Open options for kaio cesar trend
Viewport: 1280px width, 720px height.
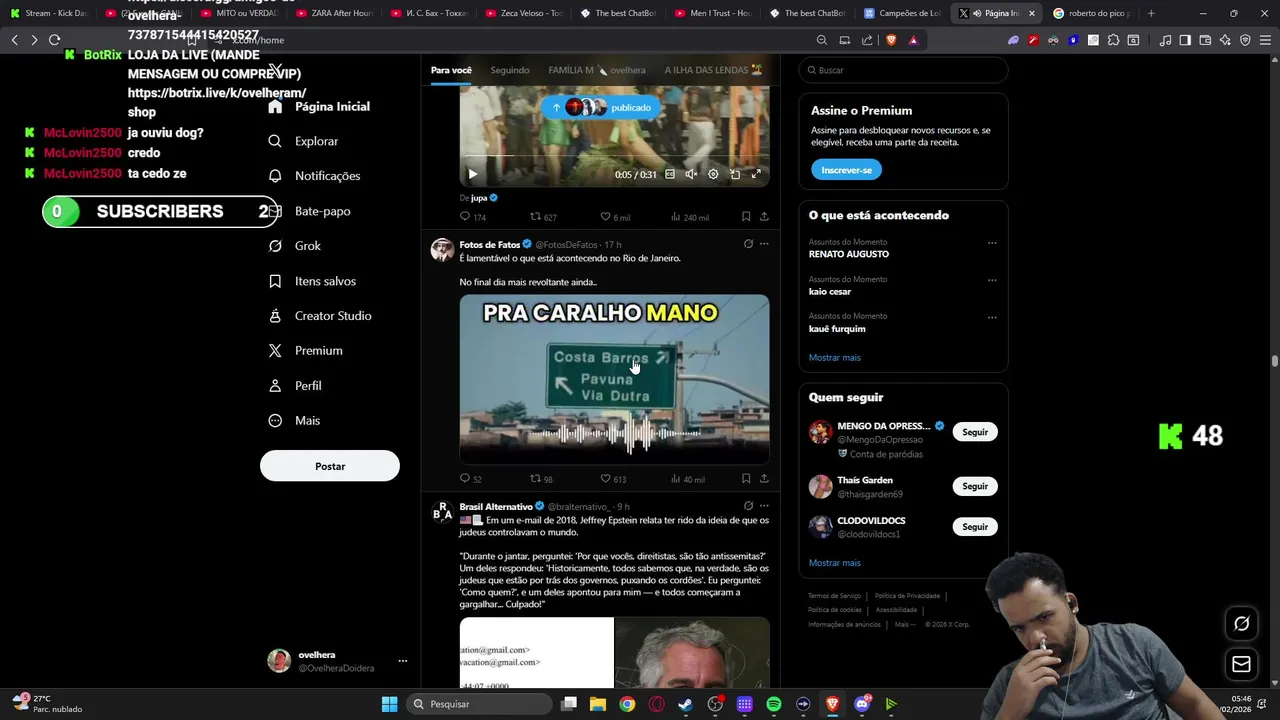[992, 280]
